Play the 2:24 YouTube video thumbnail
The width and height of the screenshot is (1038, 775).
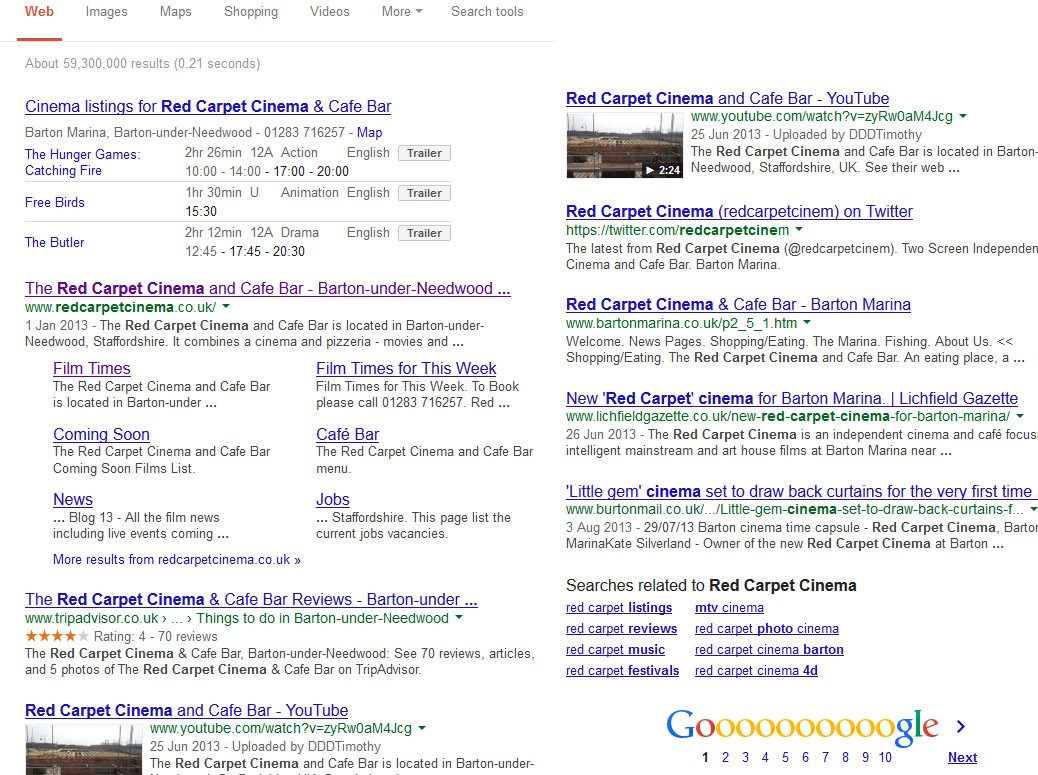tap(624, 145)
